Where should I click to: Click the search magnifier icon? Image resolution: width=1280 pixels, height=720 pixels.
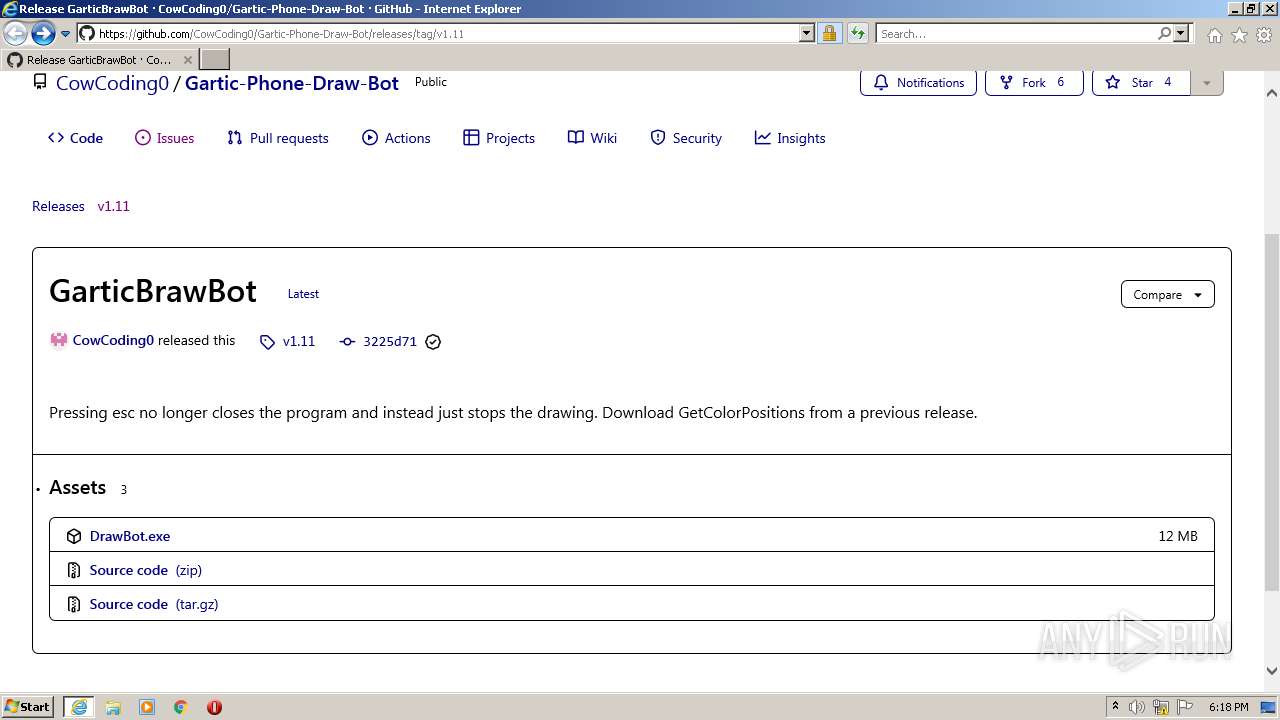(x=1164, y=33)
